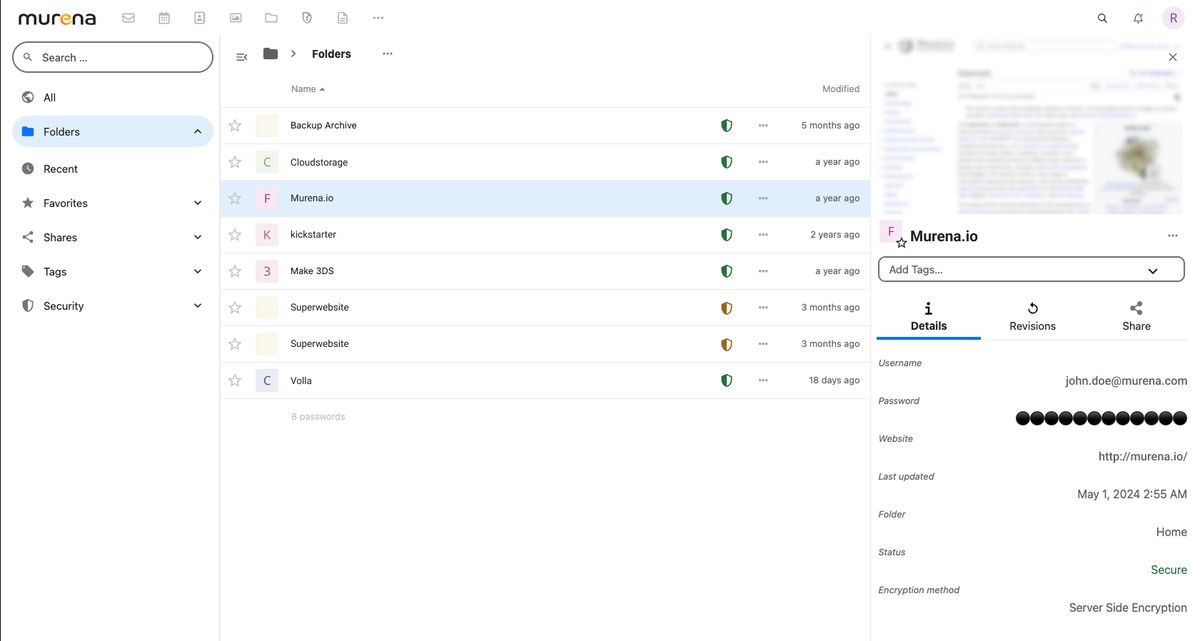Open the Files app icon

tap(271, 17)
